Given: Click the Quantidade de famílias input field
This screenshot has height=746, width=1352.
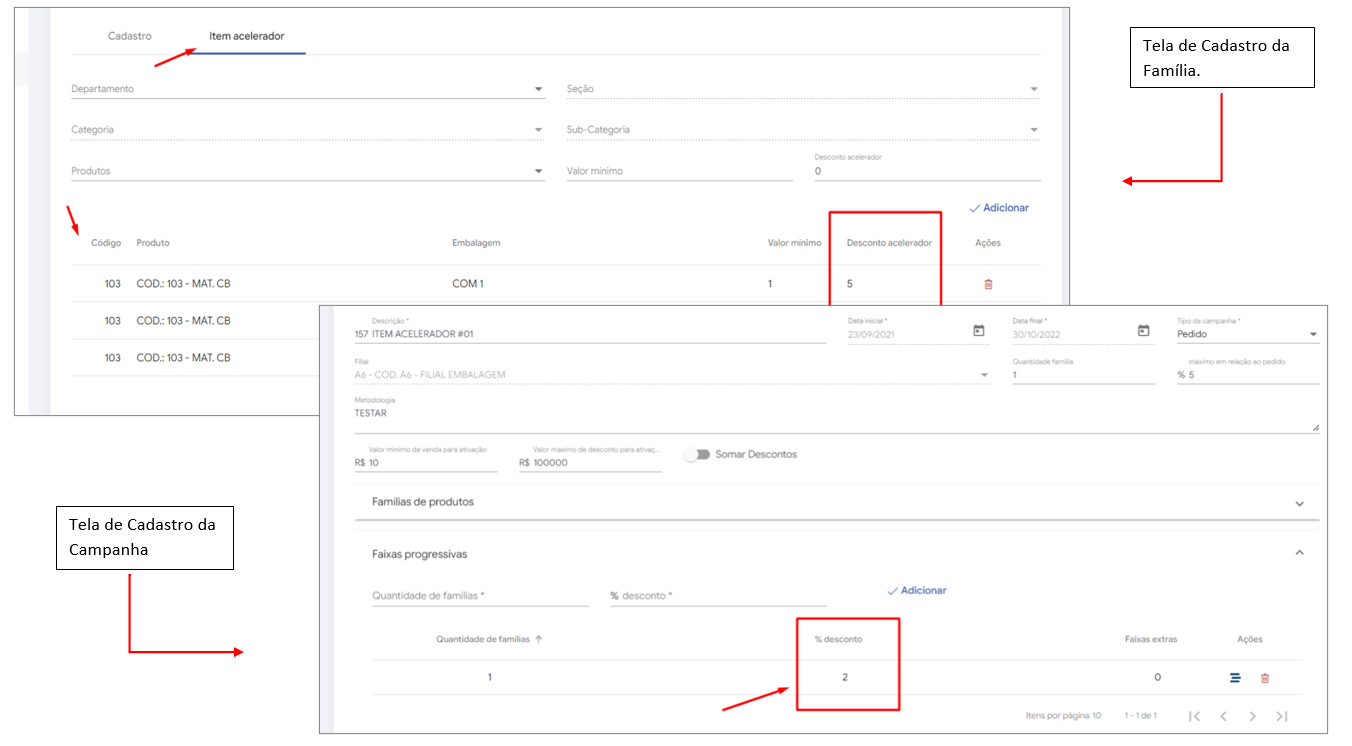Looking at the screenshot, I should click(479, 596).
